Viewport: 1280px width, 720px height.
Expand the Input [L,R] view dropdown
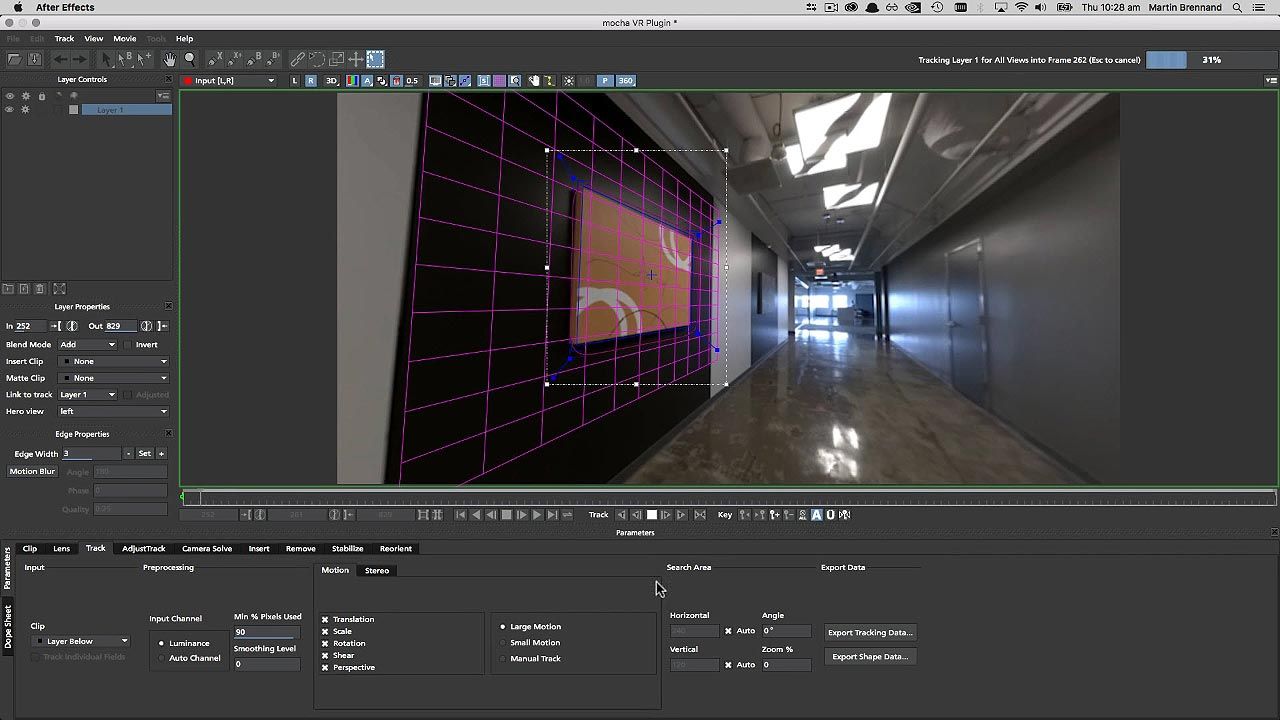click(x=232, y=81)
